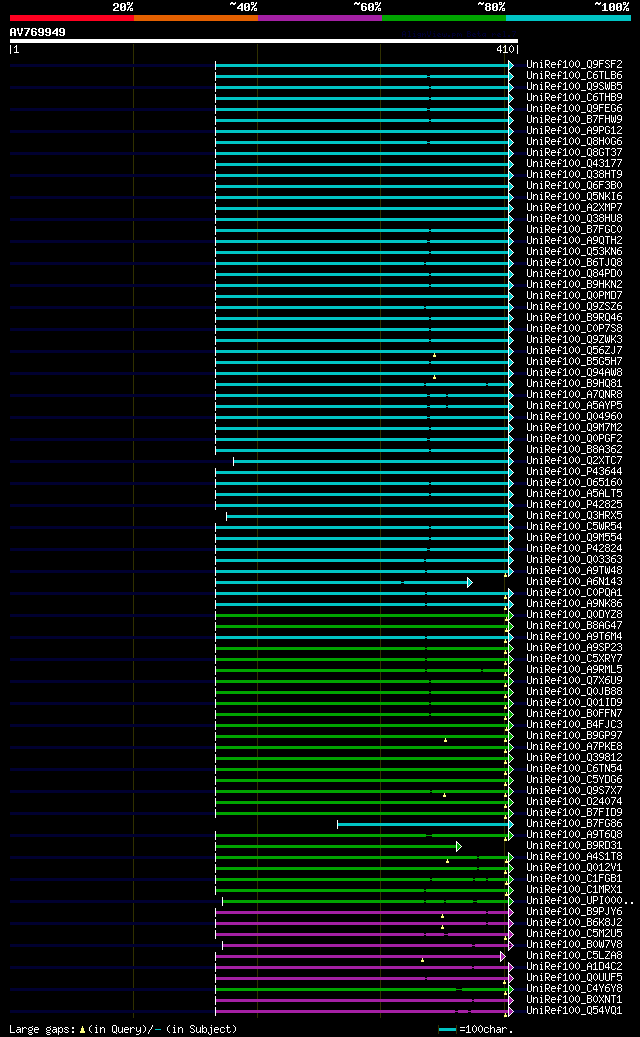The width and height of the screenshot is (640, 1037).
Task: Click the UniRef100_Q7X6U9 label
Action: (574, 681)
